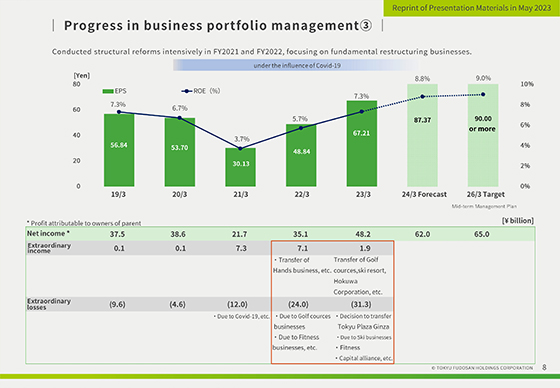Click the 'Profit attributable to owners of parent' footnote
The height and width of the screenshot is (388, 560).
tap(84, 223)
